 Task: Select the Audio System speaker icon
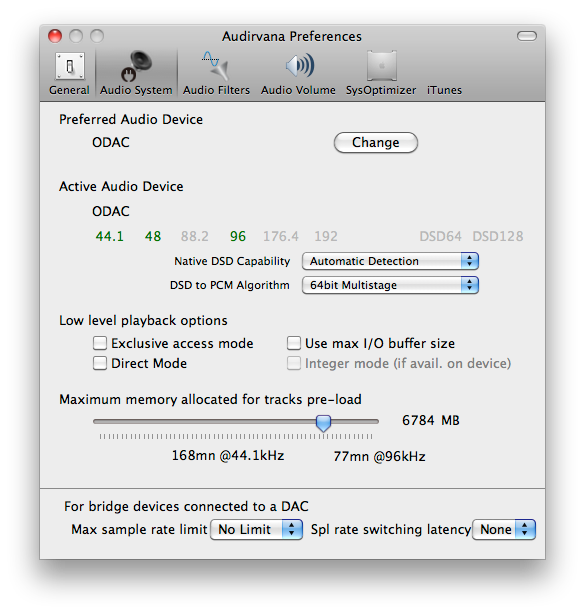[x=136, y=67]
